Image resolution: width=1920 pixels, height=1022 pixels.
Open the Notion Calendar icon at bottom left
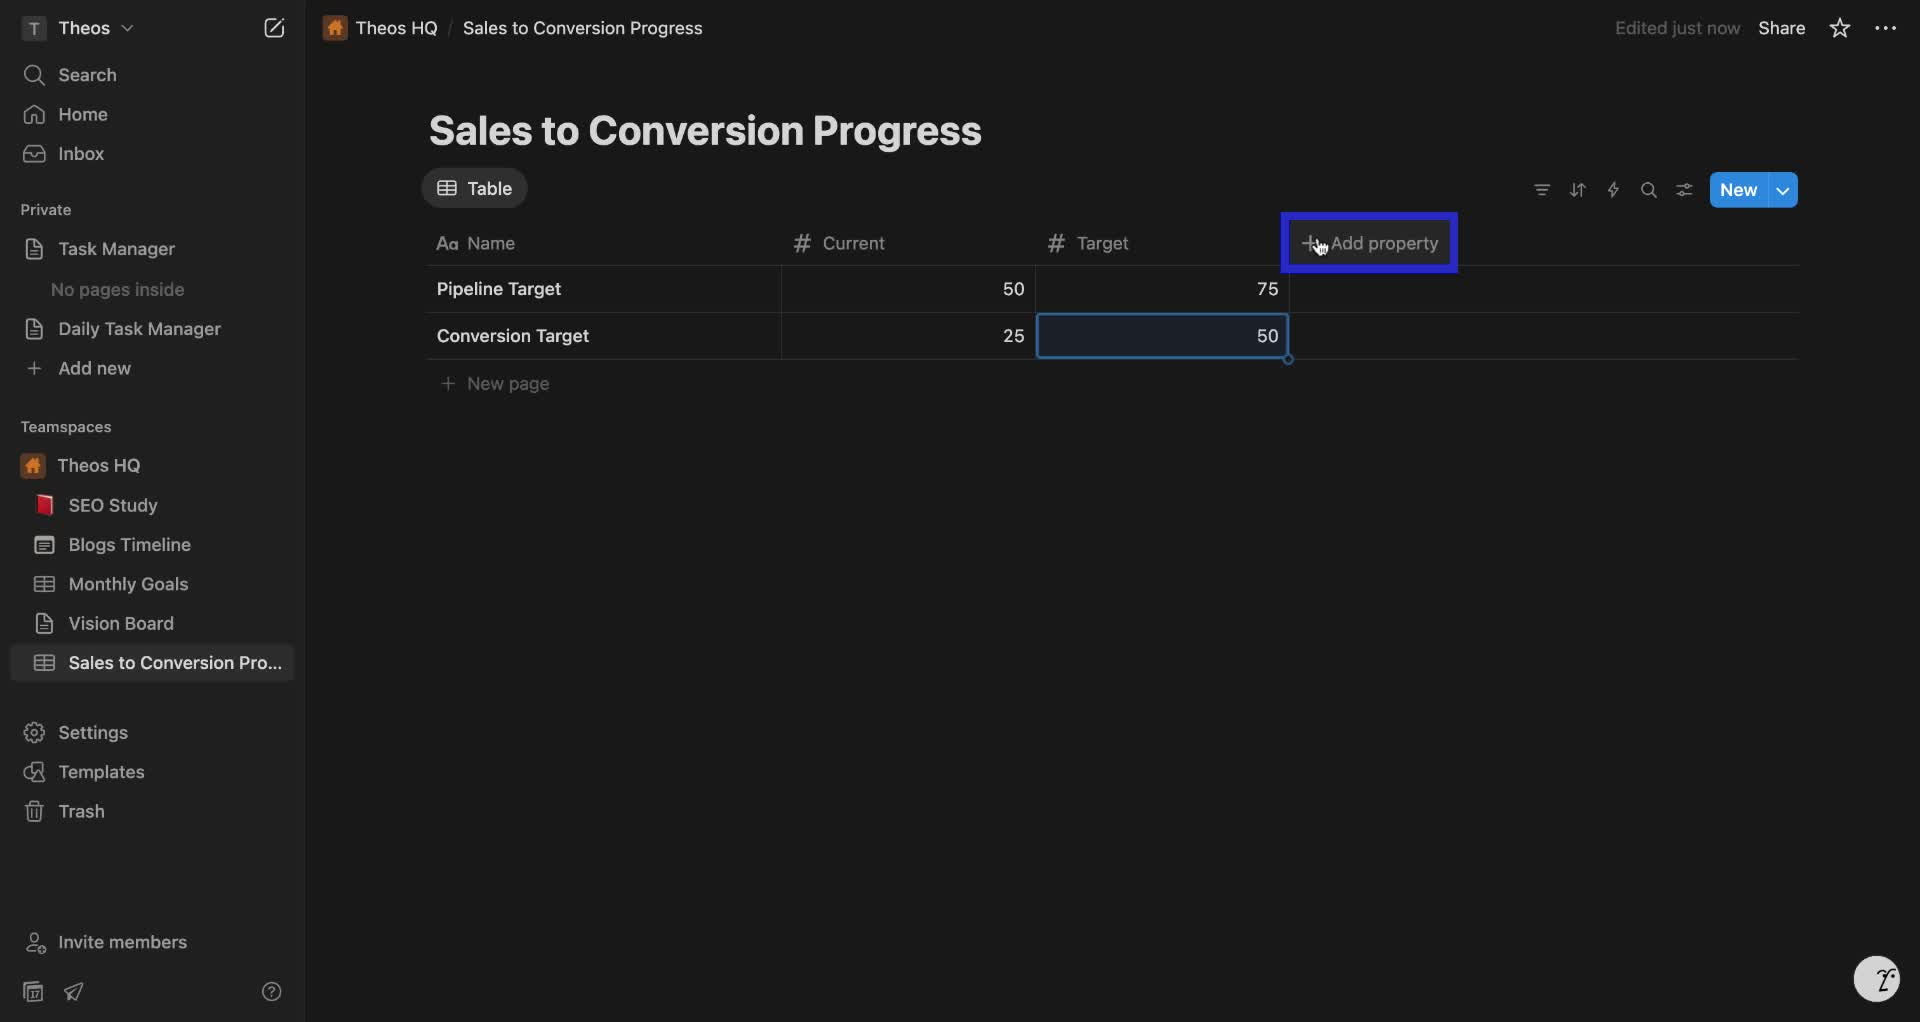tap(32, 991)
